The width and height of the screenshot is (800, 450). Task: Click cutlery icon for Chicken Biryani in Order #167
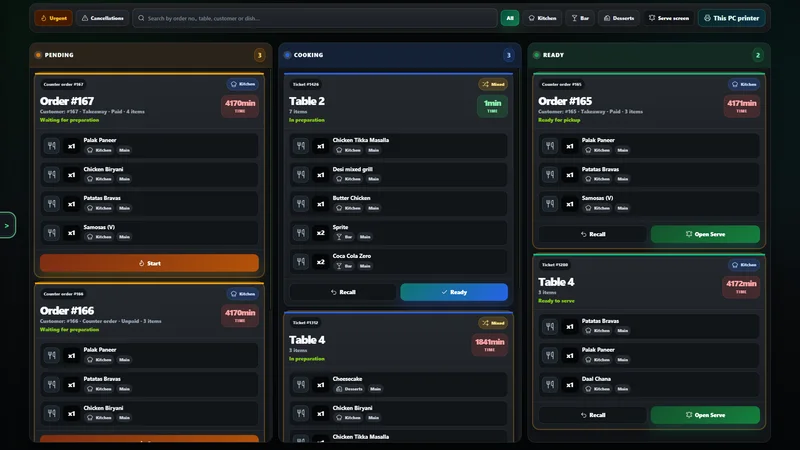click(x=52, y=174)
